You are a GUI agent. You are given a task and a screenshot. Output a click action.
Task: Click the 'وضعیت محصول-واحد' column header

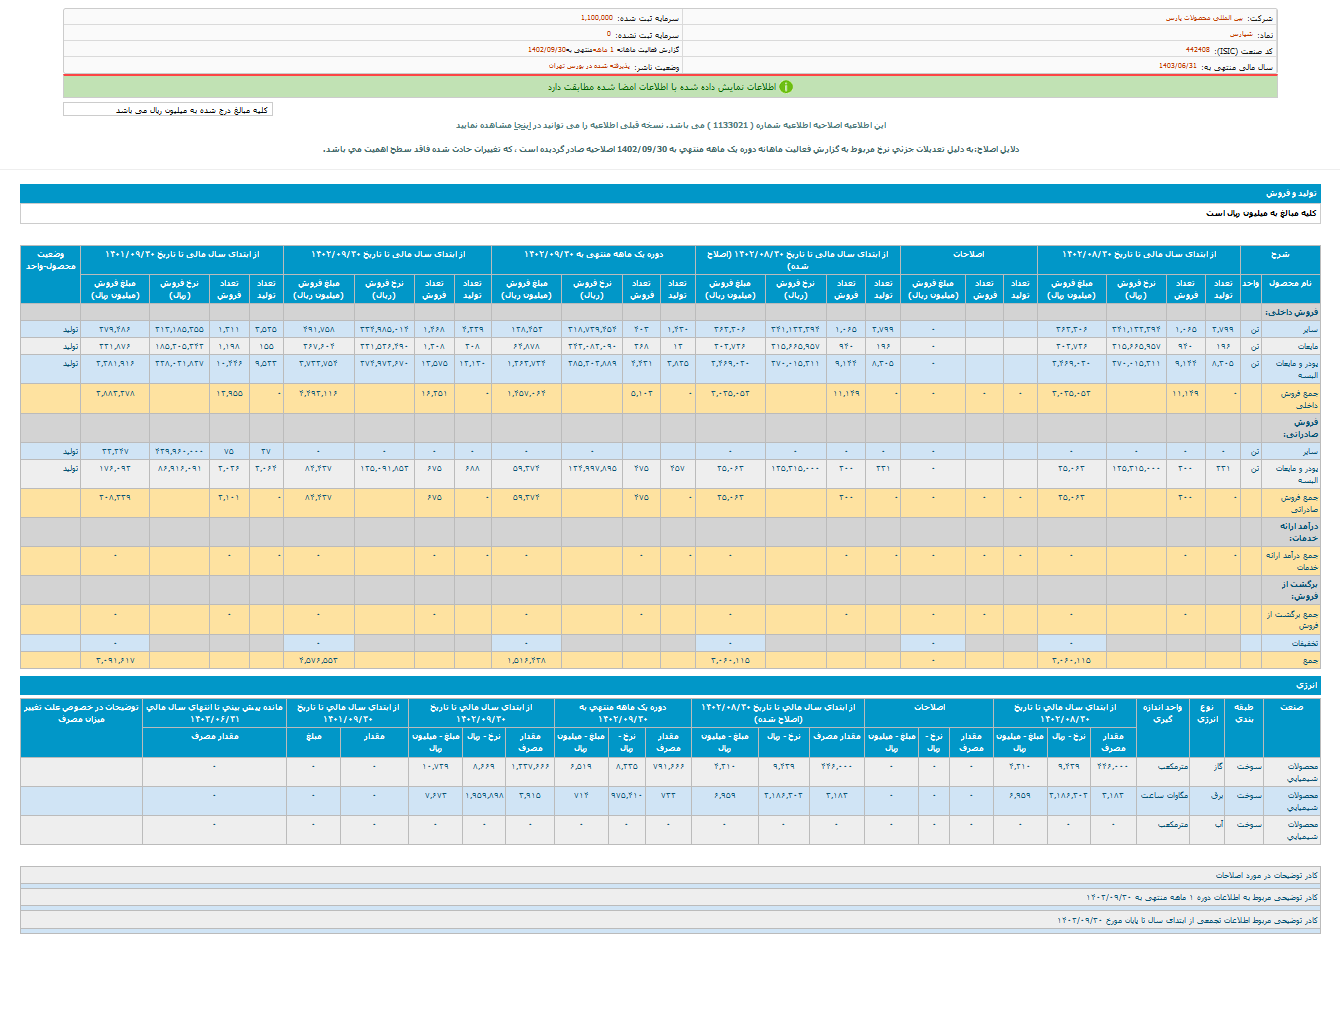click(x=50, y=260)
